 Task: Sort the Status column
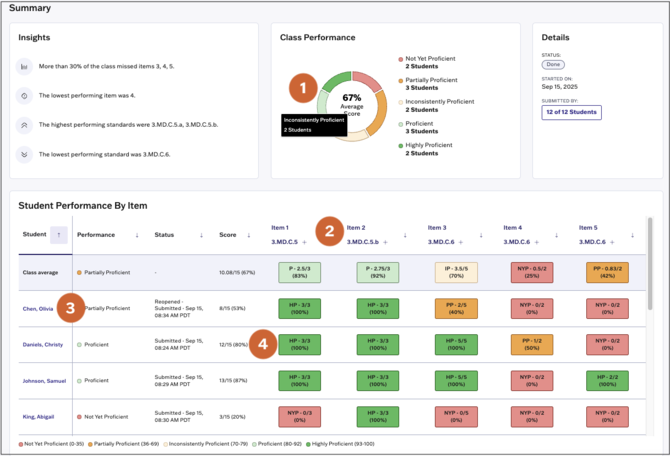(201, 235)
